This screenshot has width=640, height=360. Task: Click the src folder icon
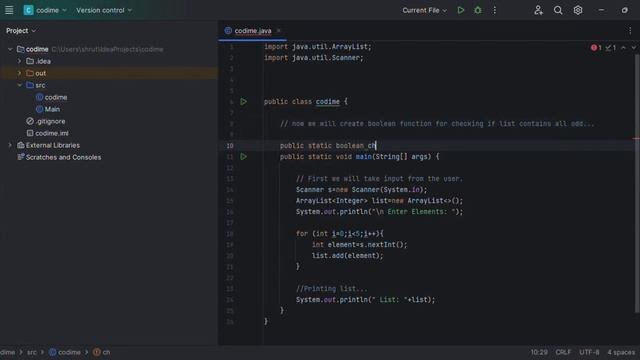tap(30, 85)
